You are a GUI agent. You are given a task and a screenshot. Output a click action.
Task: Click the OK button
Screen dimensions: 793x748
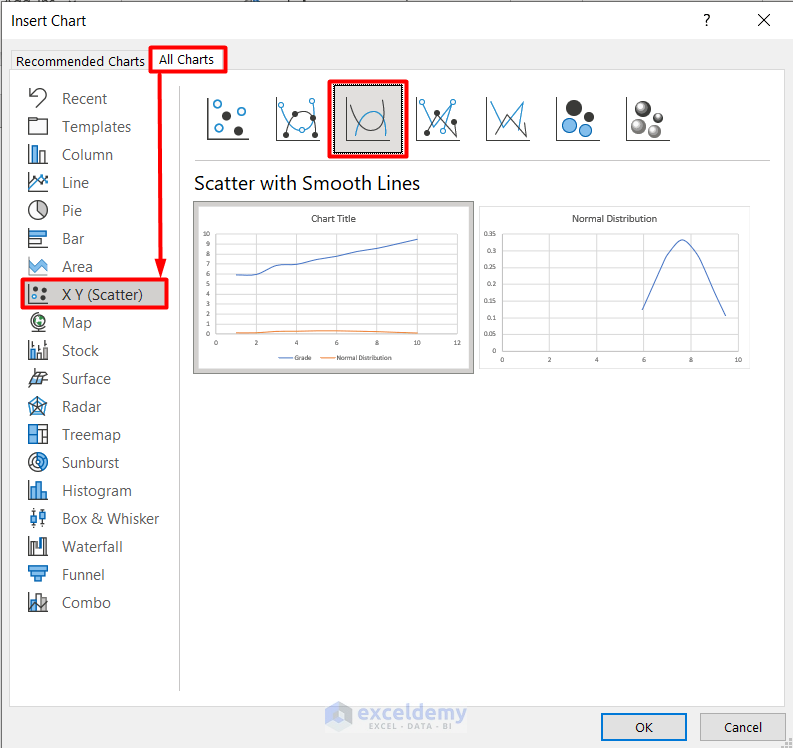pos(643,727)
